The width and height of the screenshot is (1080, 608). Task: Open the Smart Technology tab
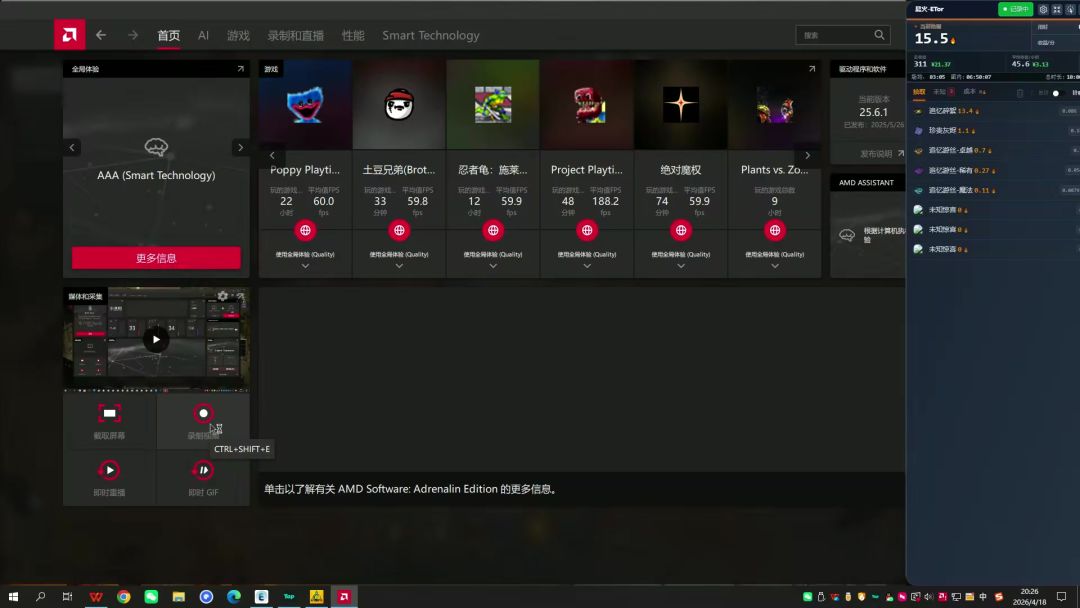tap(430, 35)
